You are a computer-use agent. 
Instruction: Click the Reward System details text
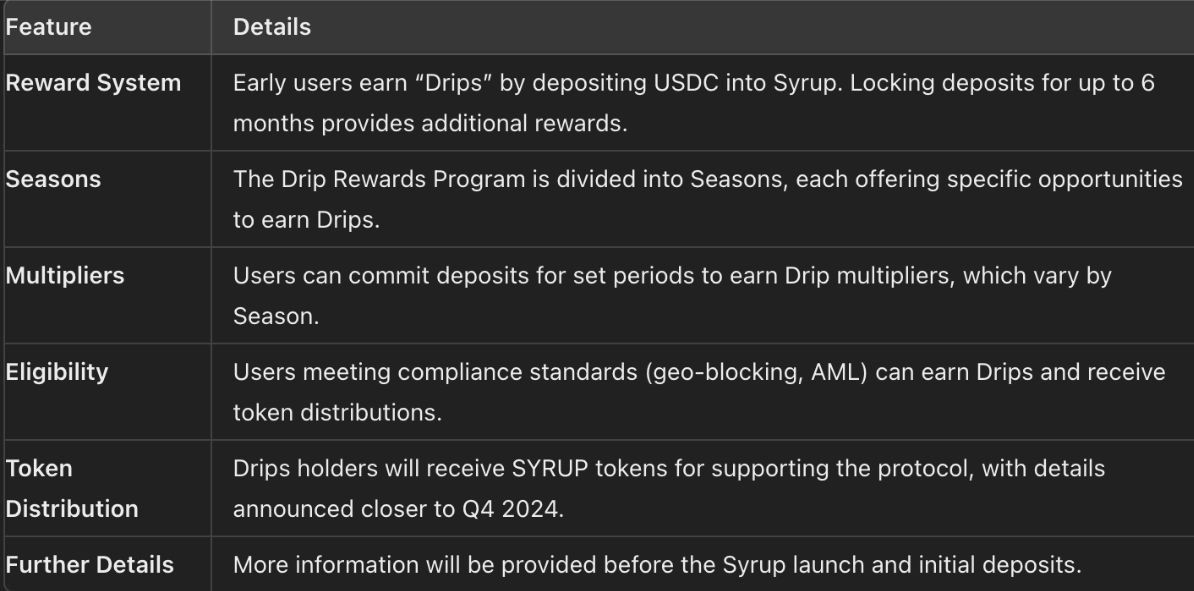(693, 103)
